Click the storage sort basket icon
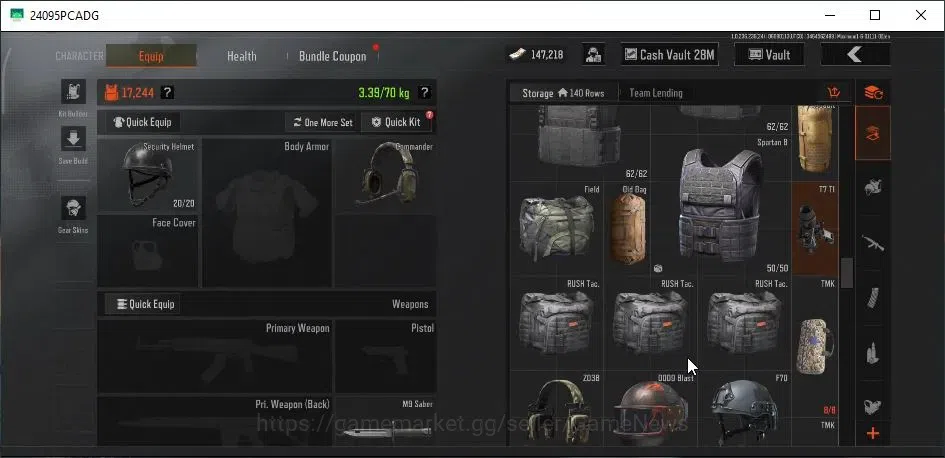Image resolution: width=945 pixels, height=458 pixels. [834, 93]
